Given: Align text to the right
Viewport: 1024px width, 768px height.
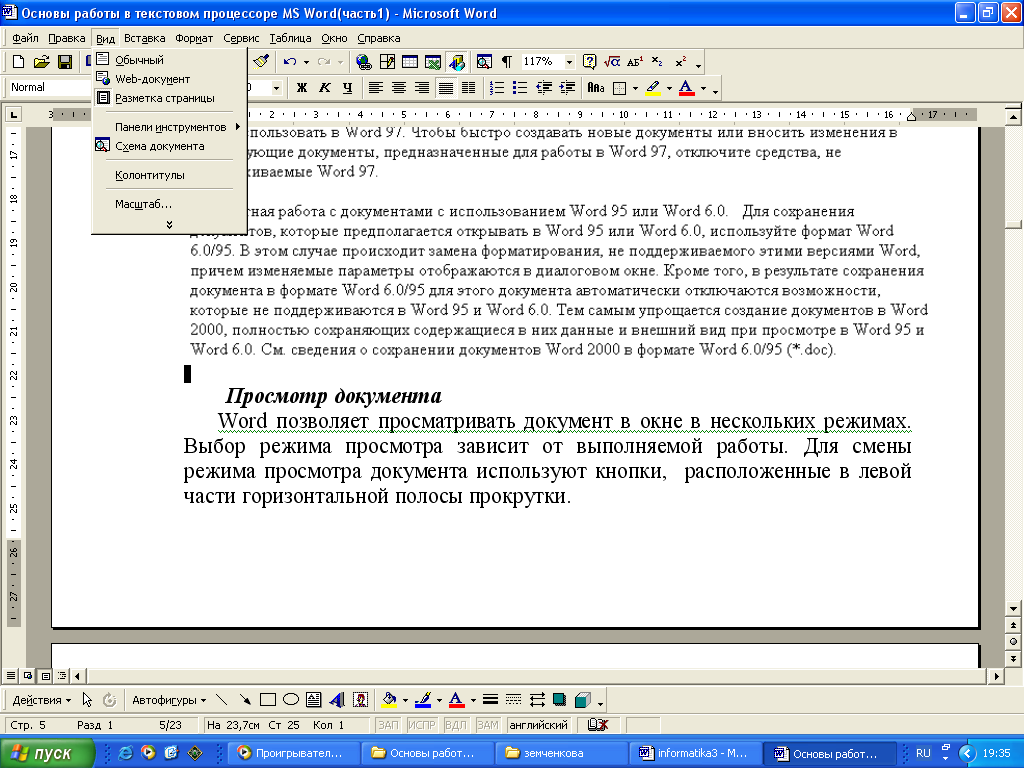Looking at the screenshot, I should tap(422, 88).
